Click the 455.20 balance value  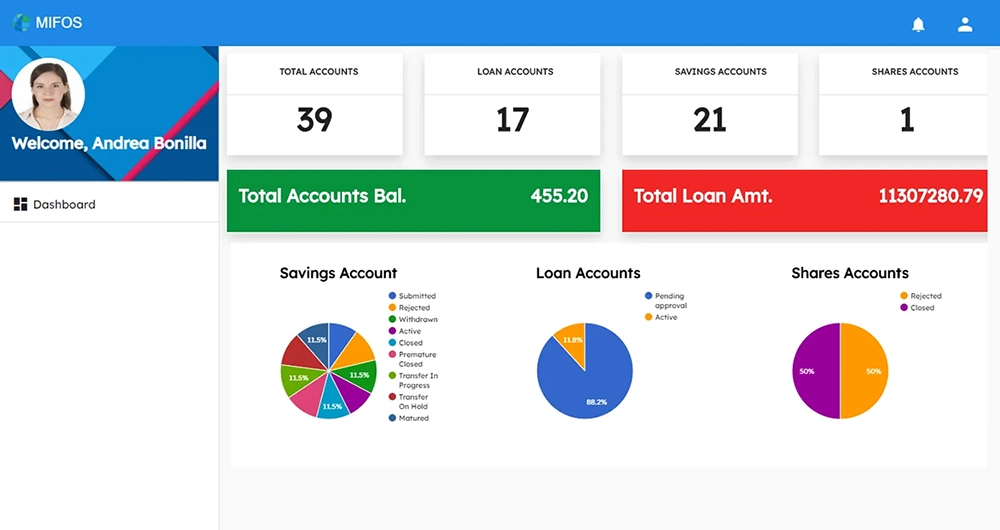(x=559, y=196)
